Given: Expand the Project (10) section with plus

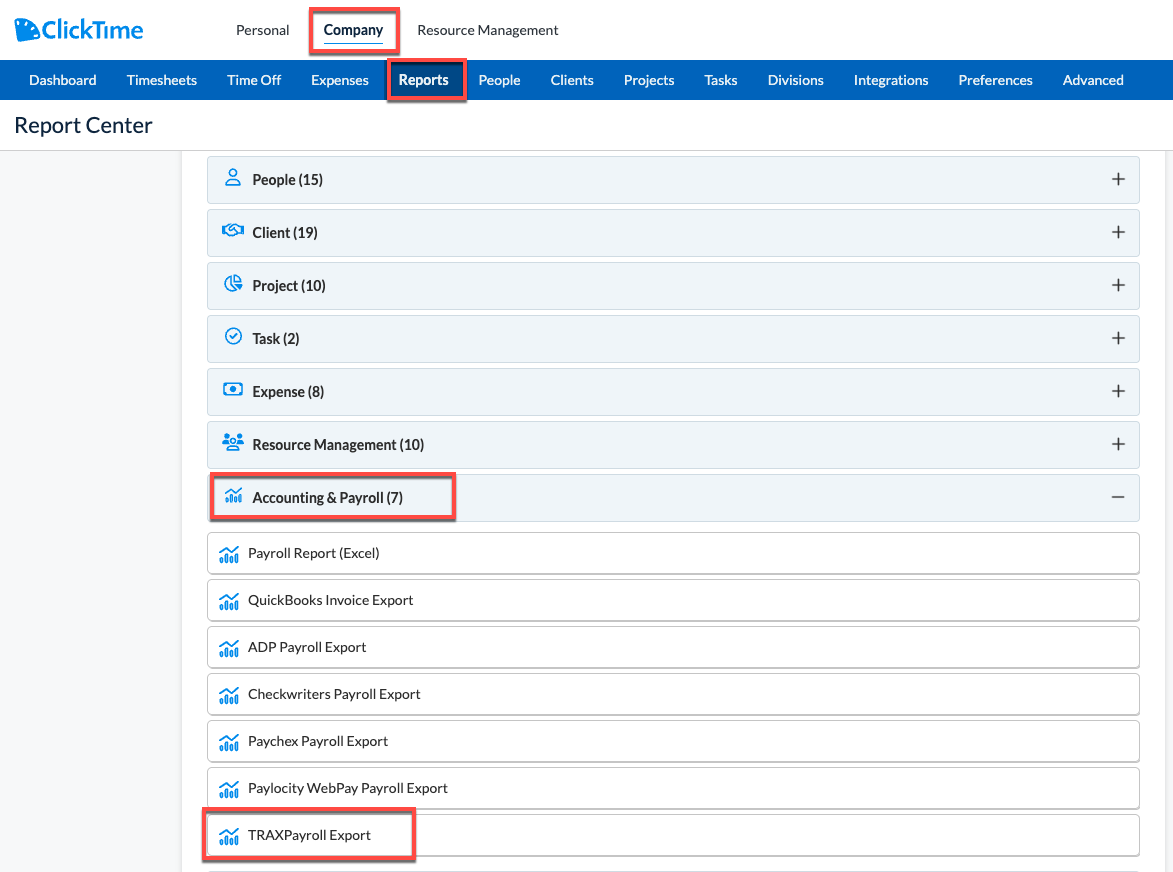Looking at the screenshot, I should point(1118,286).
